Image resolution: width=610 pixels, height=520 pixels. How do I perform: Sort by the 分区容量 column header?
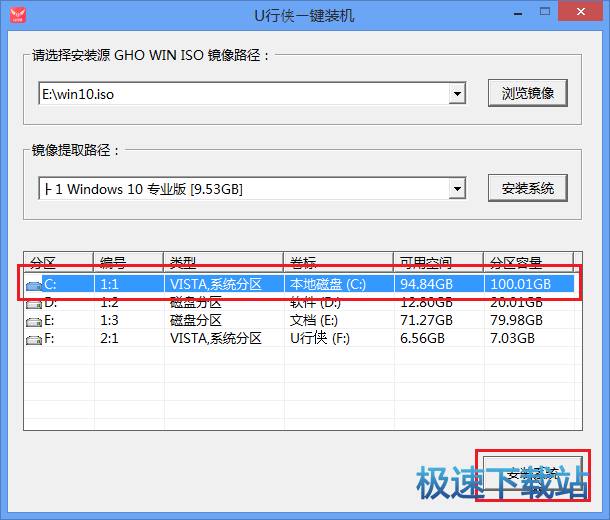click(x=528, y=263)
